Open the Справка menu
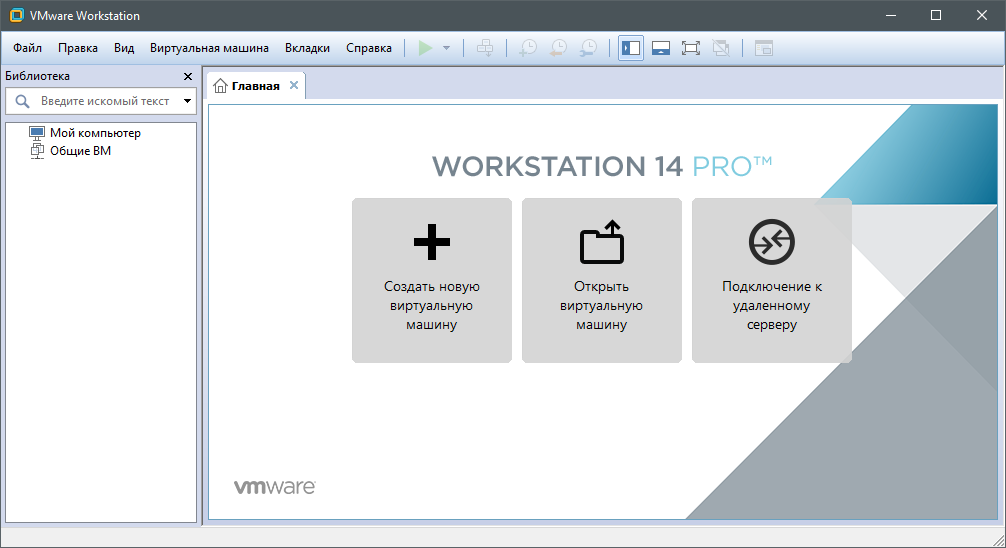This screenshot has height=548, width=1006. (369, 48)
